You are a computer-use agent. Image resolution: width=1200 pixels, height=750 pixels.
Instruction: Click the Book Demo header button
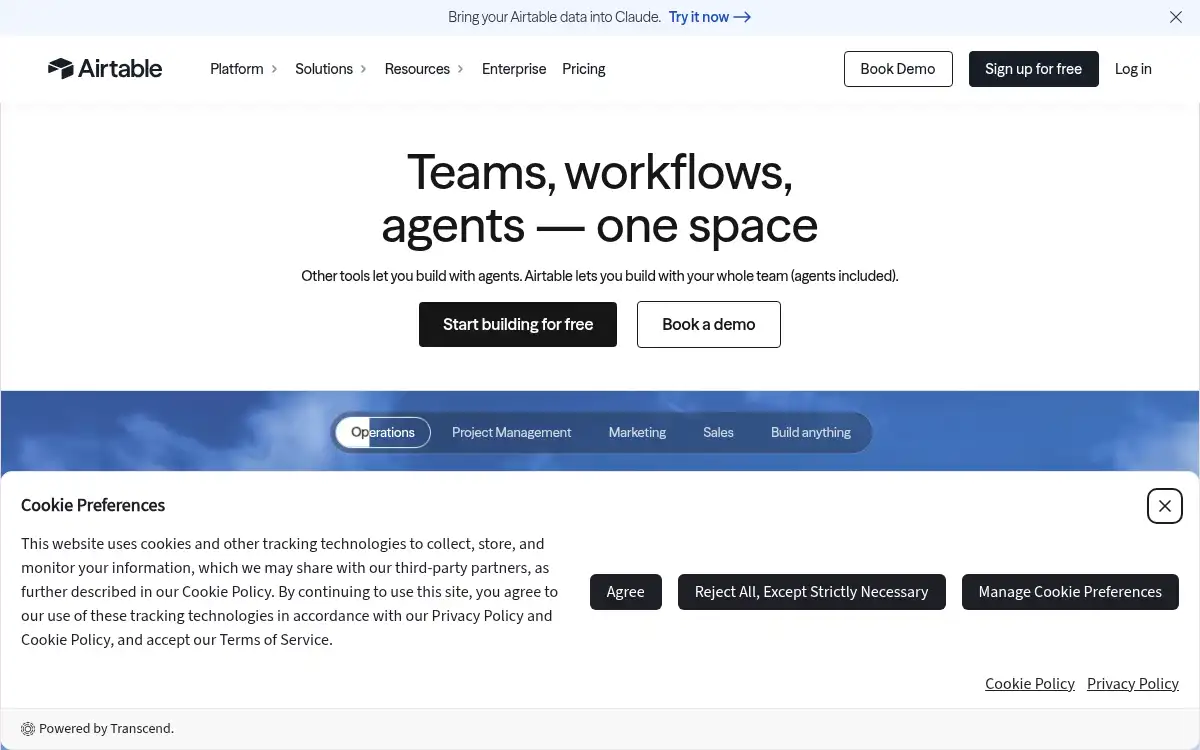898,69
